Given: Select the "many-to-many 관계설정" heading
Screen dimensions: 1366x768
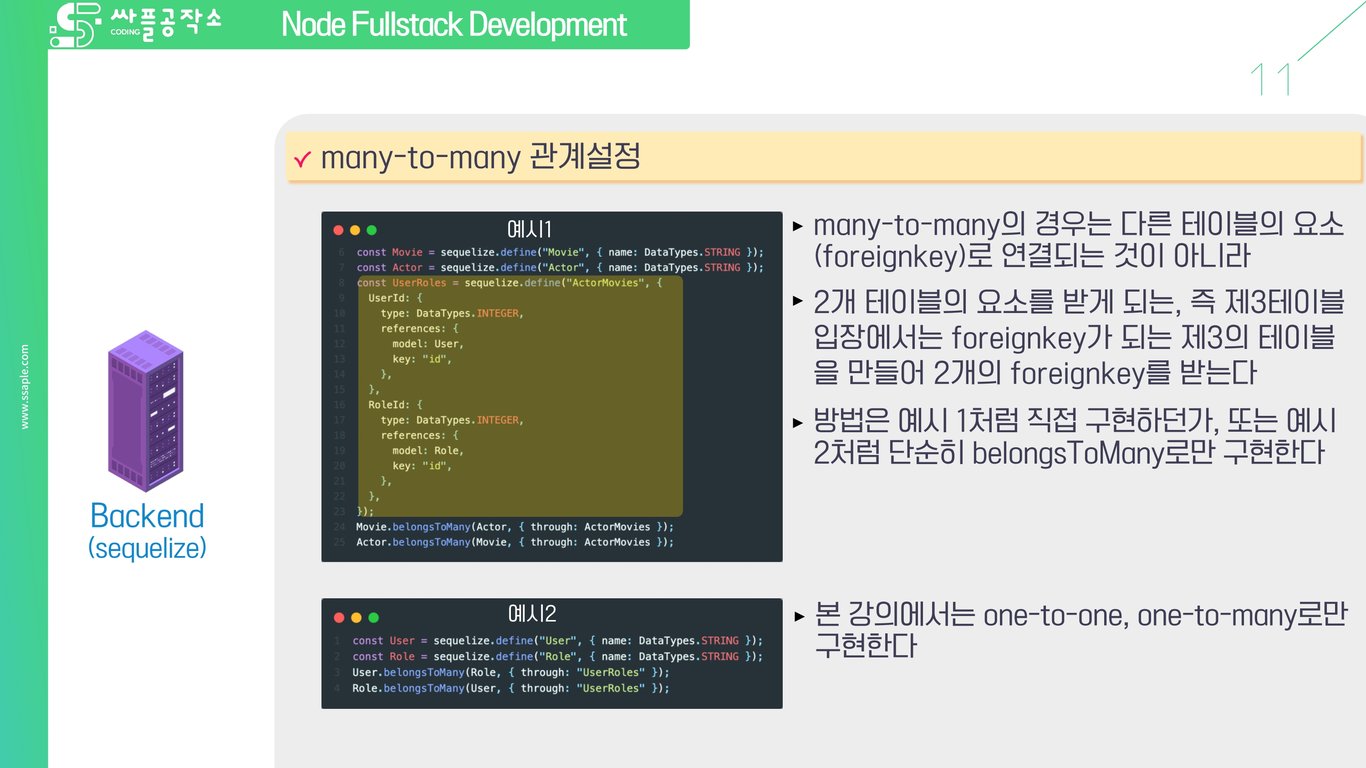Looking at the screenshot, I should tap(480, 157).
